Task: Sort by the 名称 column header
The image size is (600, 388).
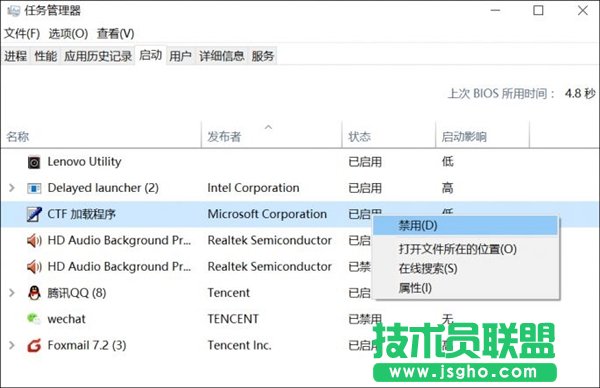Action: 101,136
